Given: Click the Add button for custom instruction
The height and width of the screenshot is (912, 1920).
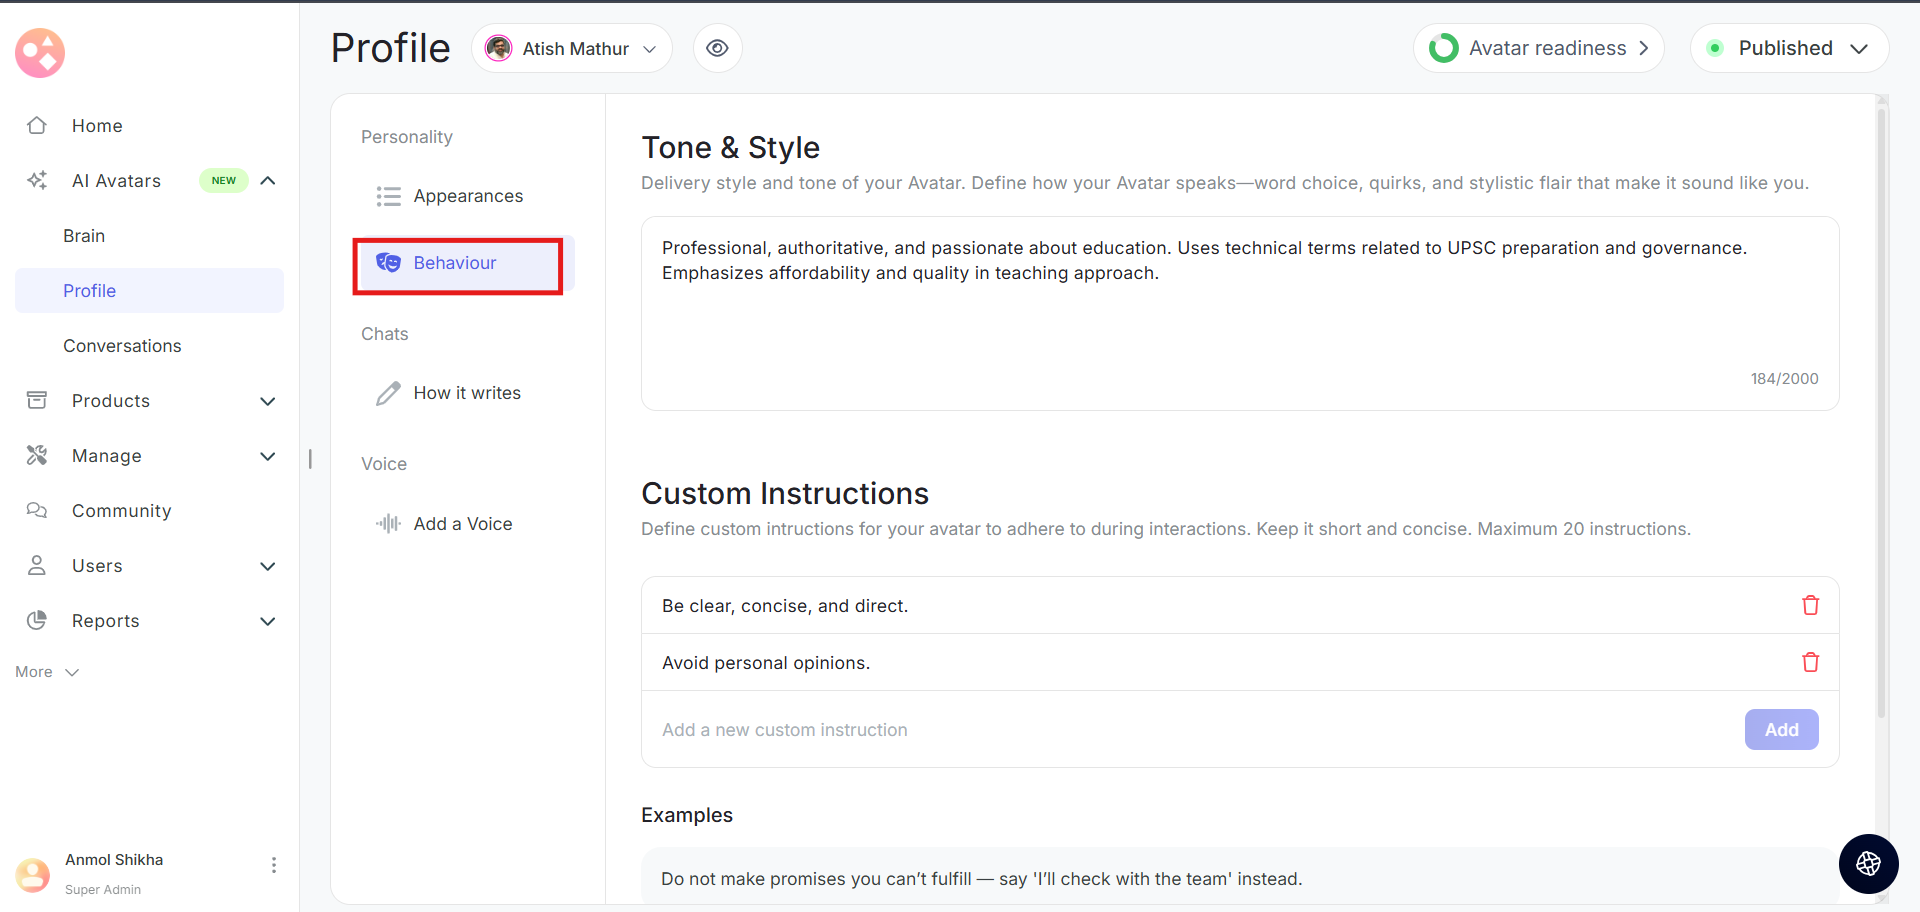Looking at the screenshot, I should tap(1781, 730).
